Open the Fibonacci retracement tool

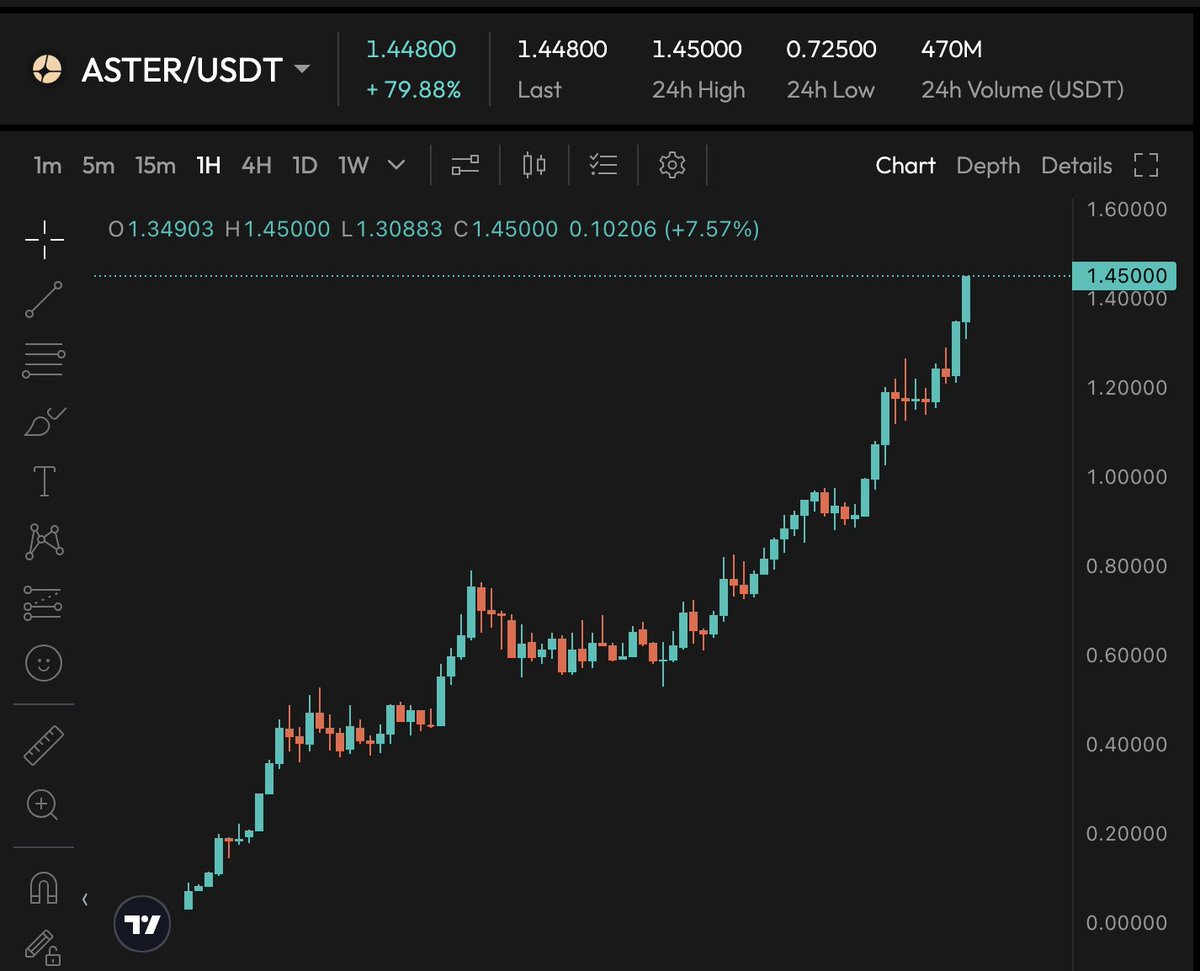coord(44,360)
